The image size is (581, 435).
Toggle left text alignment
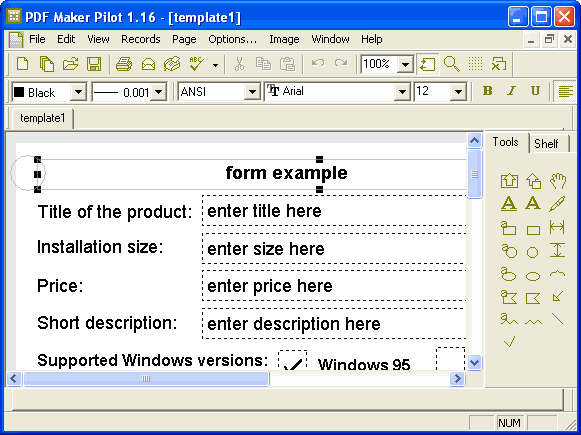565,91
